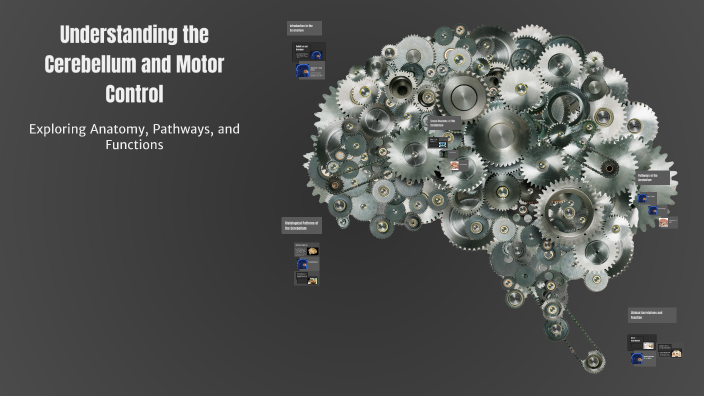The image size is (704, 396).
Task: Select first slide with tan brain under Histological Patterns
Action: coord(307,250)
